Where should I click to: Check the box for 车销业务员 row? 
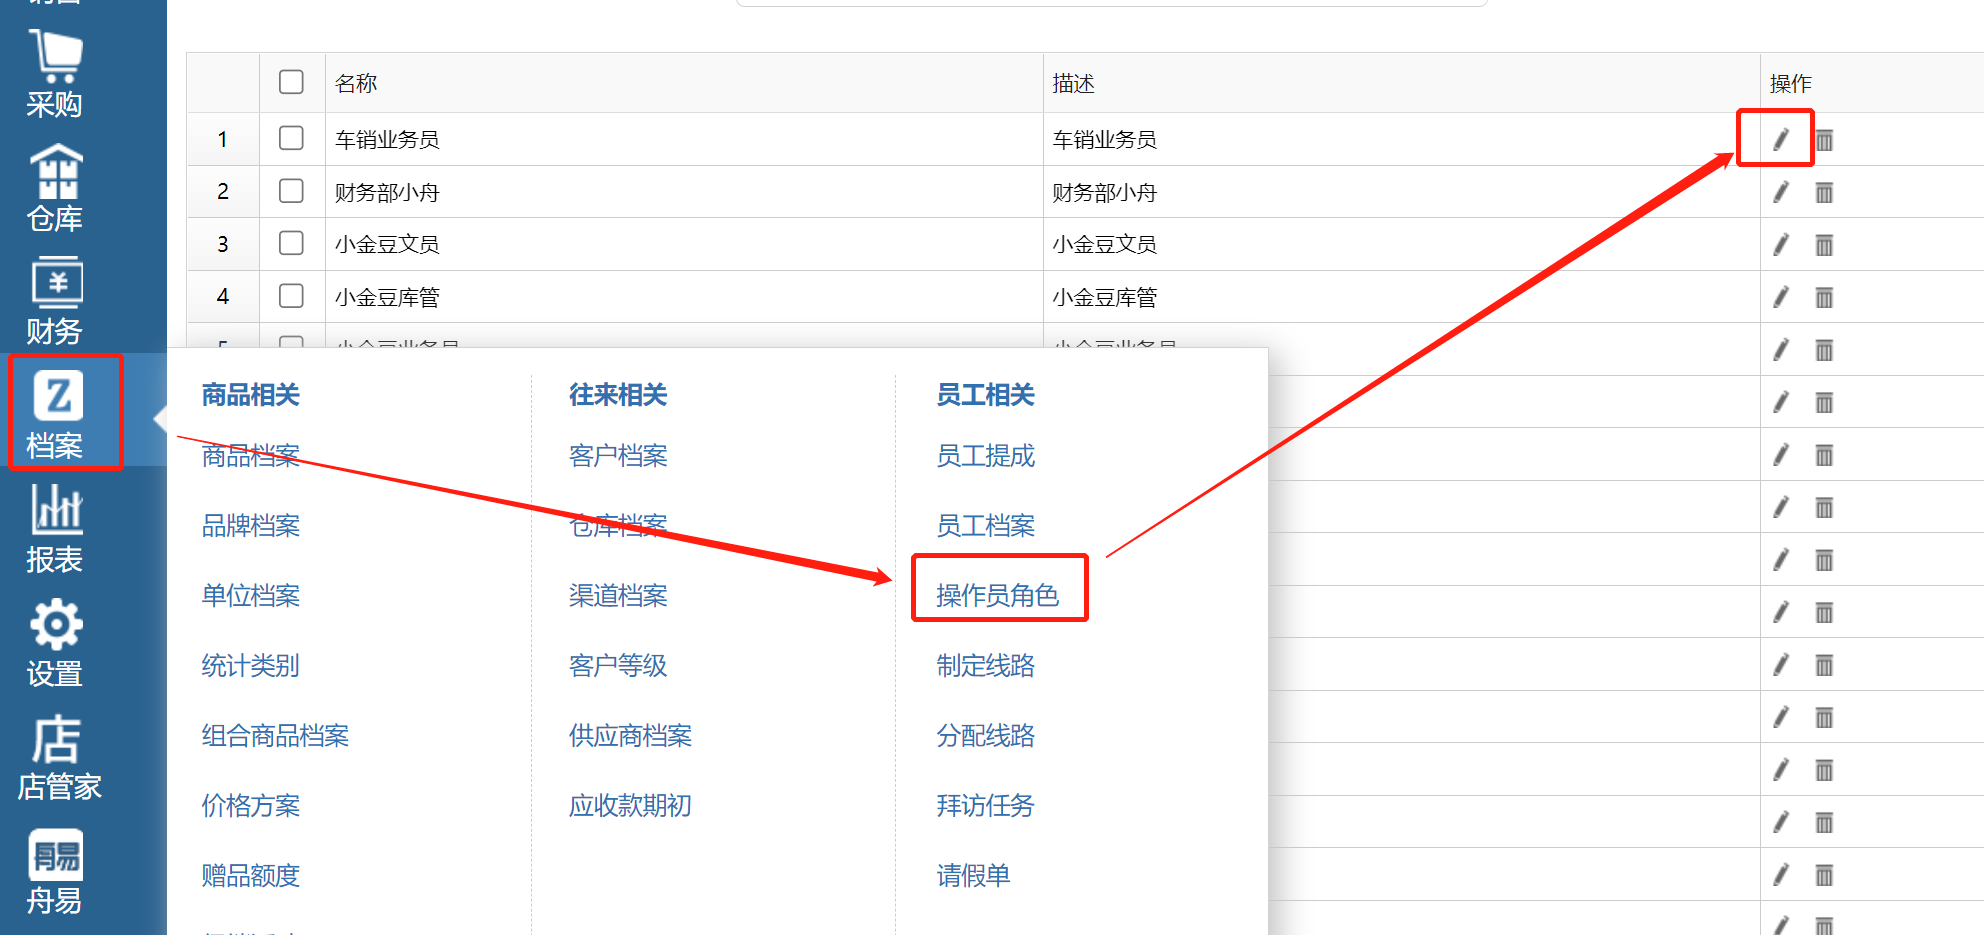(291, 138)
